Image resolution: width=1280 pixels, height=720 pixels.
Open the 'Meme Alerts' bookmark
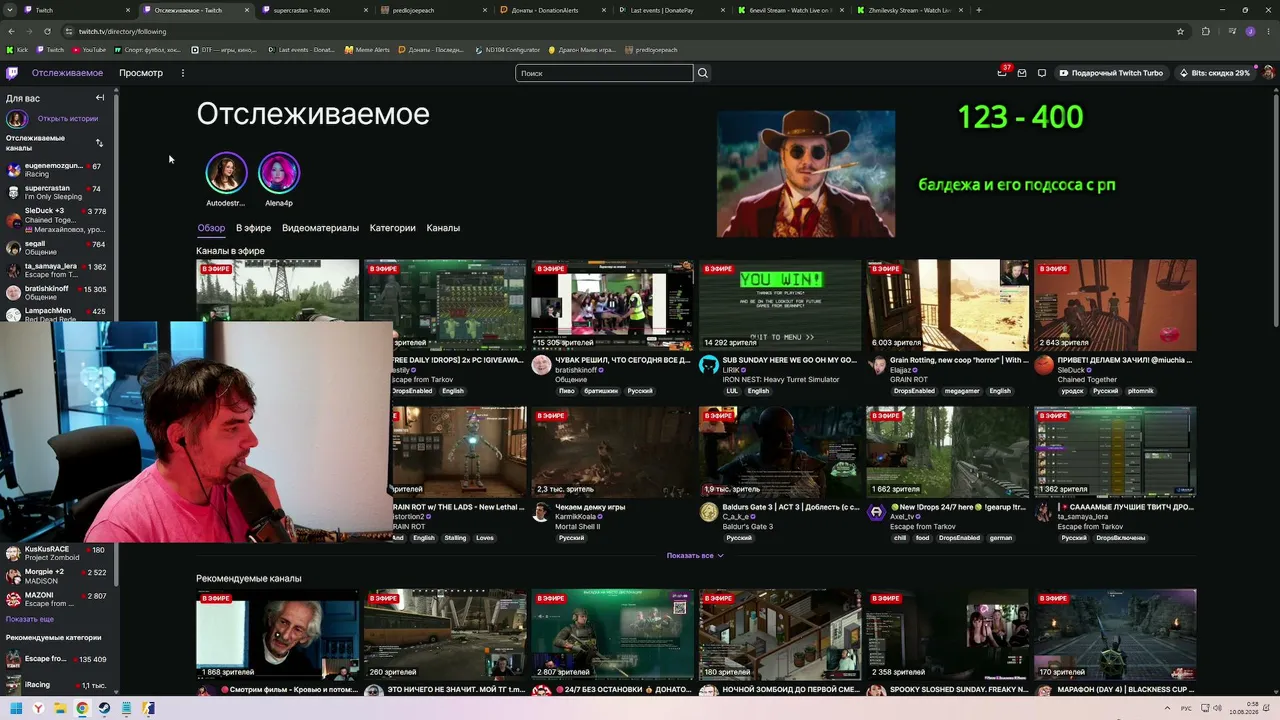pos(367,50)
